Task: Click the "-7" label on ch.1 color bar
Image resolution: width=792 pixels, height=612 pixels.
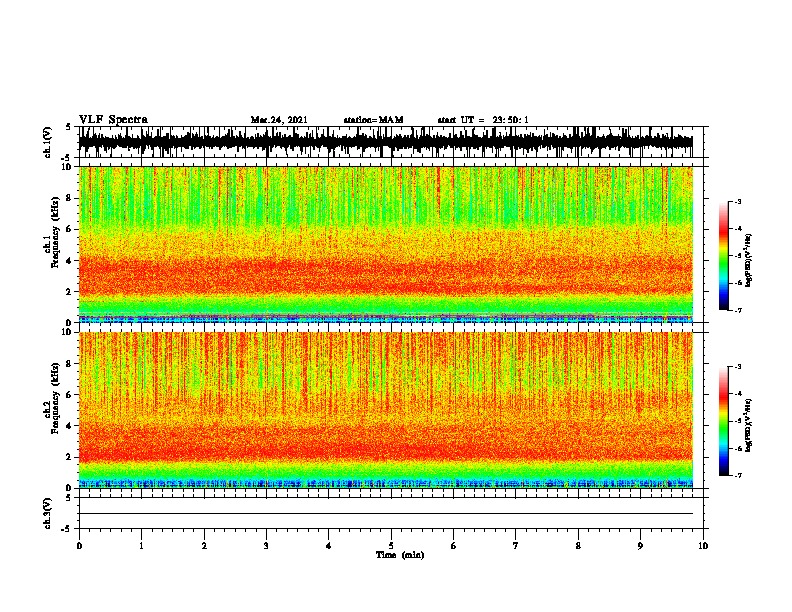Action: pyautogui.click(x=737, y=310)
